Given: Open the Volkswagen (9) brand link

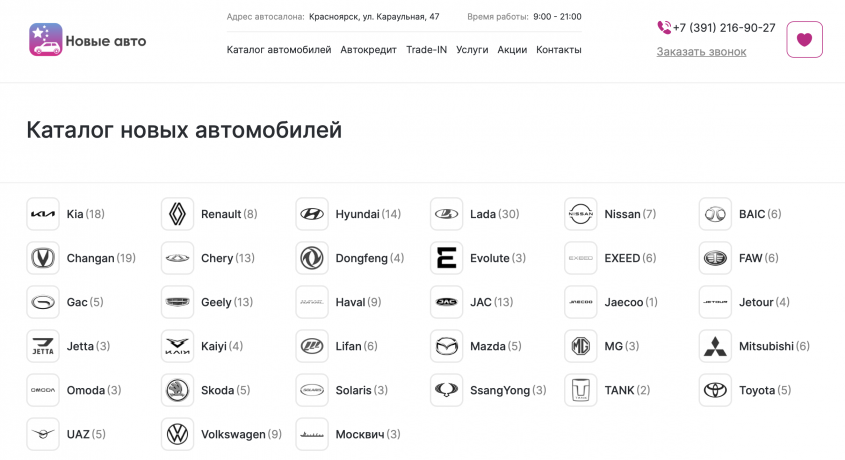Looking at the screenshot, I should [x=241, y=434].
